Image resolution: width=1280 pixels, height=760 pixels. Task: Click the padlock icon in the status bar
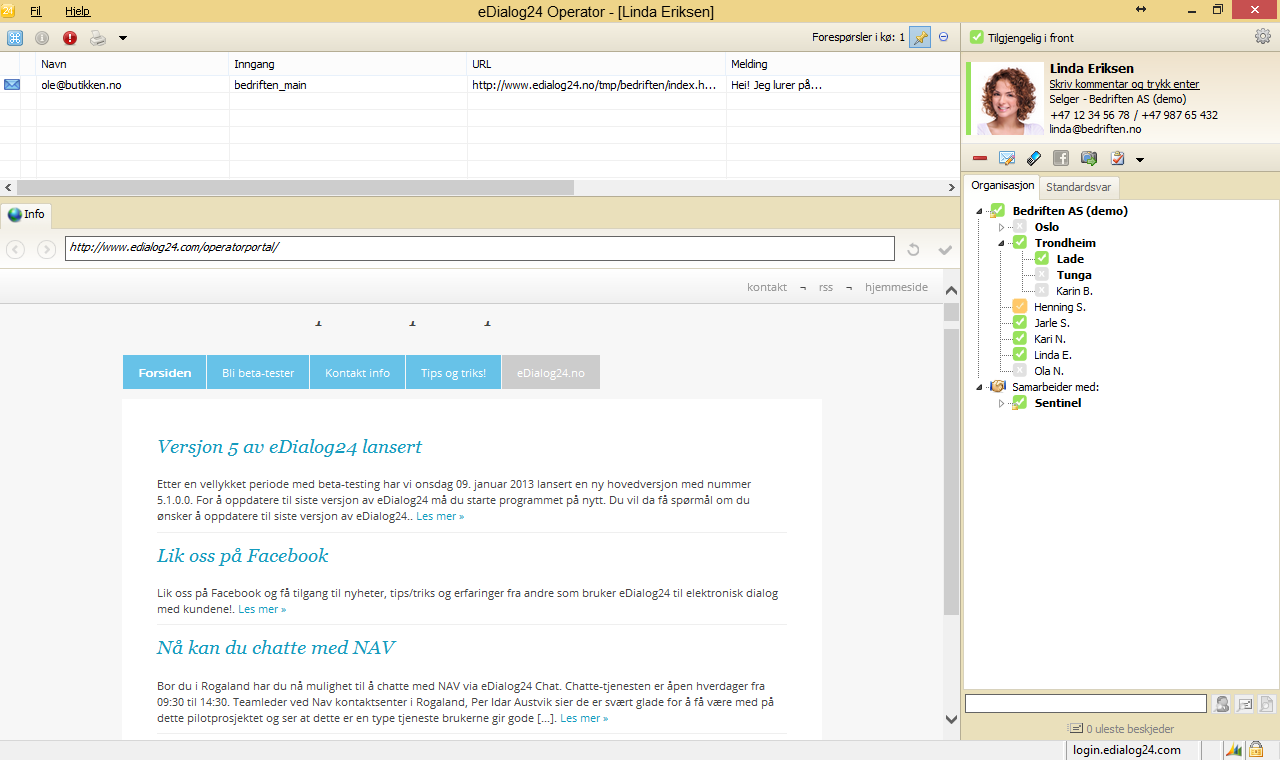pyautogui.click(x=1255, y=750)
